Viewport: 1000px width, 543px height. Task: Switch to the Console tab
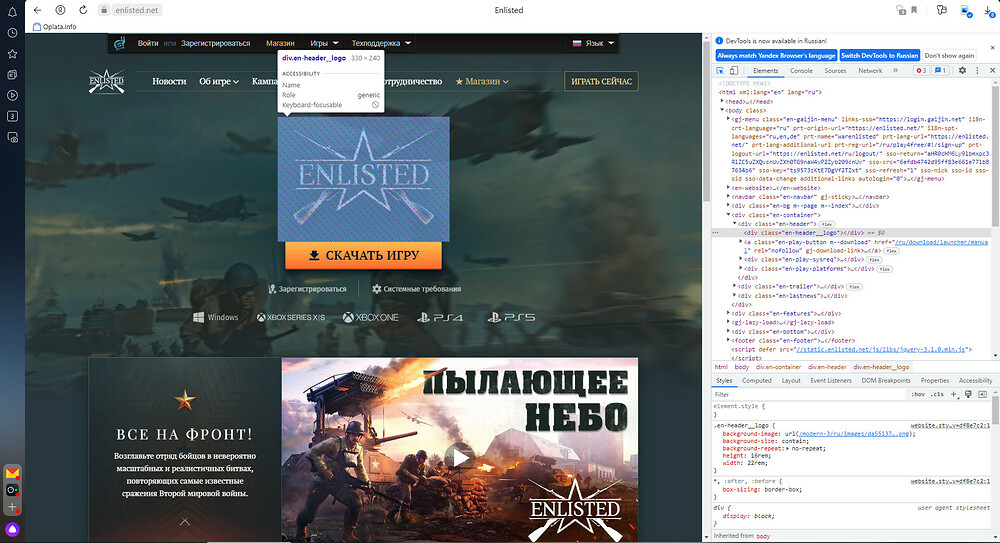click(801, 71)
